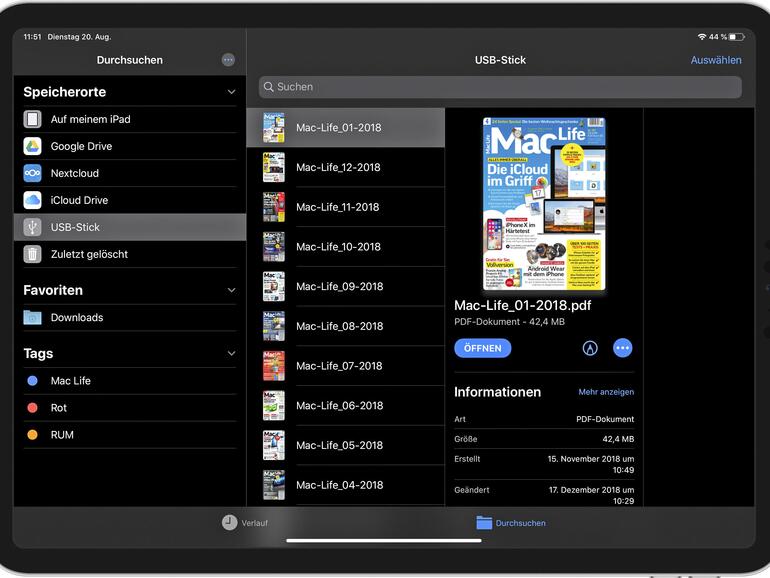Viewport: 770px width, 578px height.
Task: Click the Mac-Life_08-2018 file name
Action: click(339, 327)
